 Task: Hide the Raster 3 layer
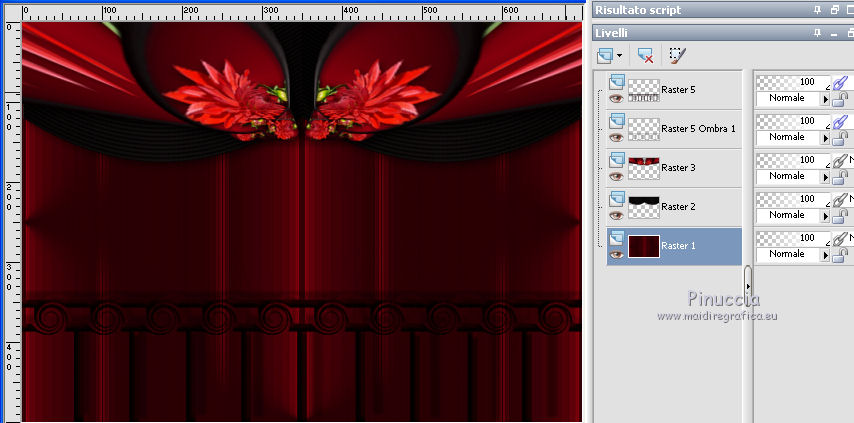[616, 176]
